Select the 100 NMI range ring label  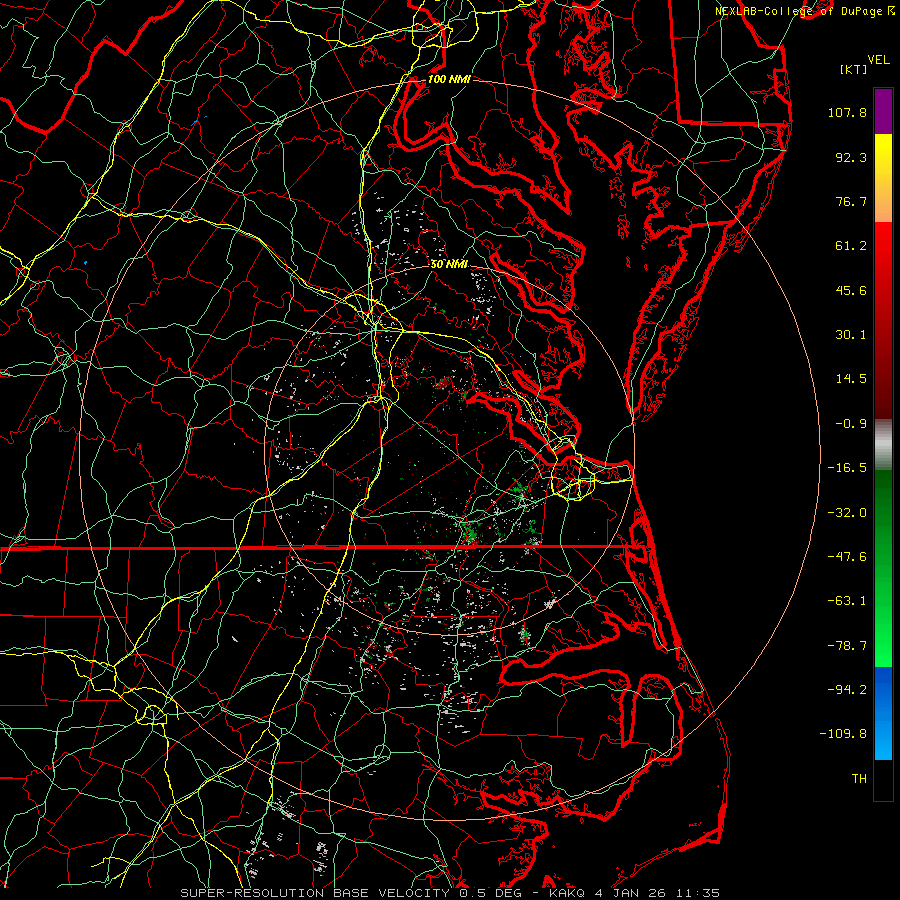point(449,79)
